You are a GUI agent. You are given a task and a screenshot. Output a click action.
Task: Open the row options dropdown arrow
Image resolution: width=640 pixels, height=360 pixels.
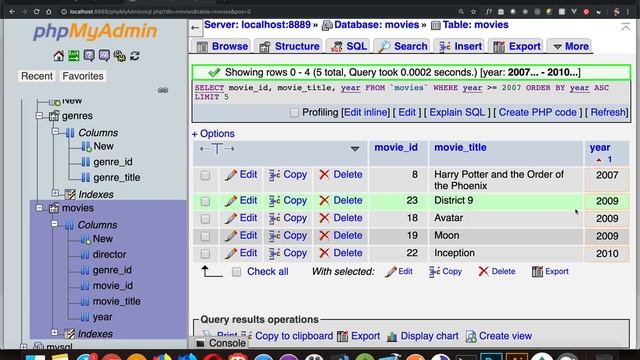click(355, 149)
